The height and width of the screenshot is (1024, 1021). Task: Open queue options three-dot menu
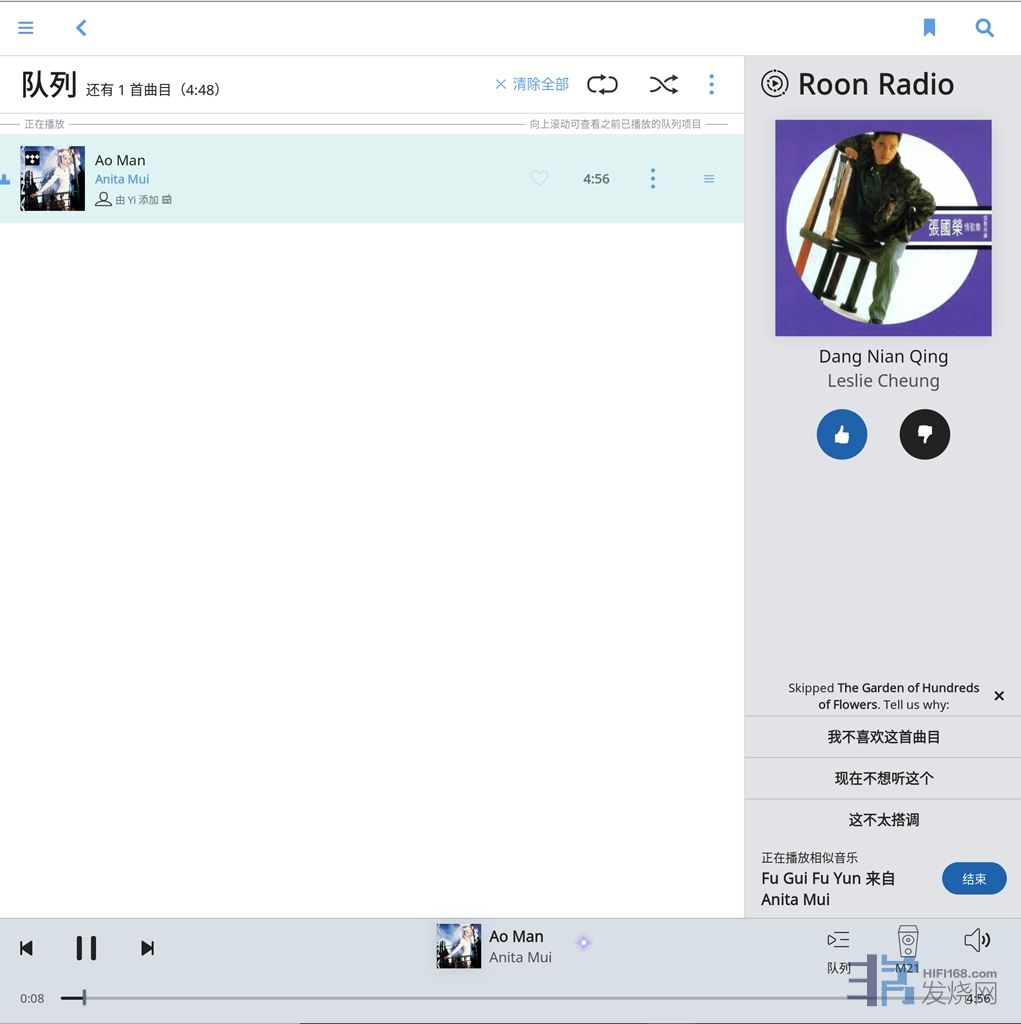point(711,85)
